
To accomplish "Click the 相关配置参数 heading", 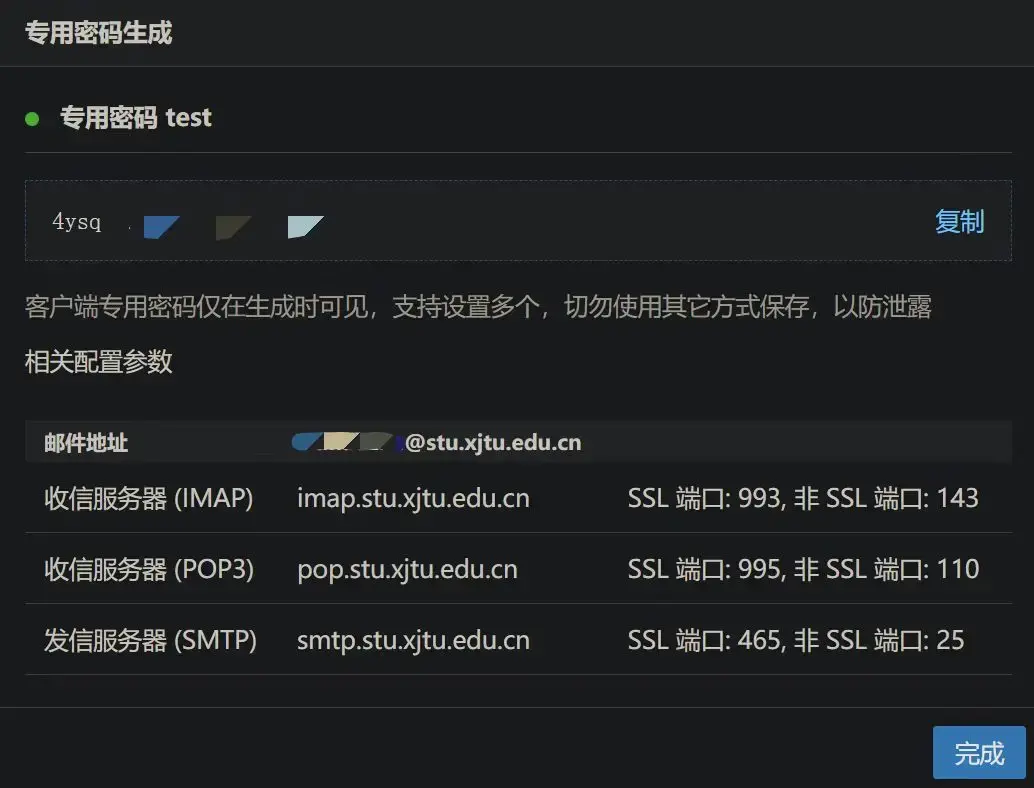I will coord(98,361).
